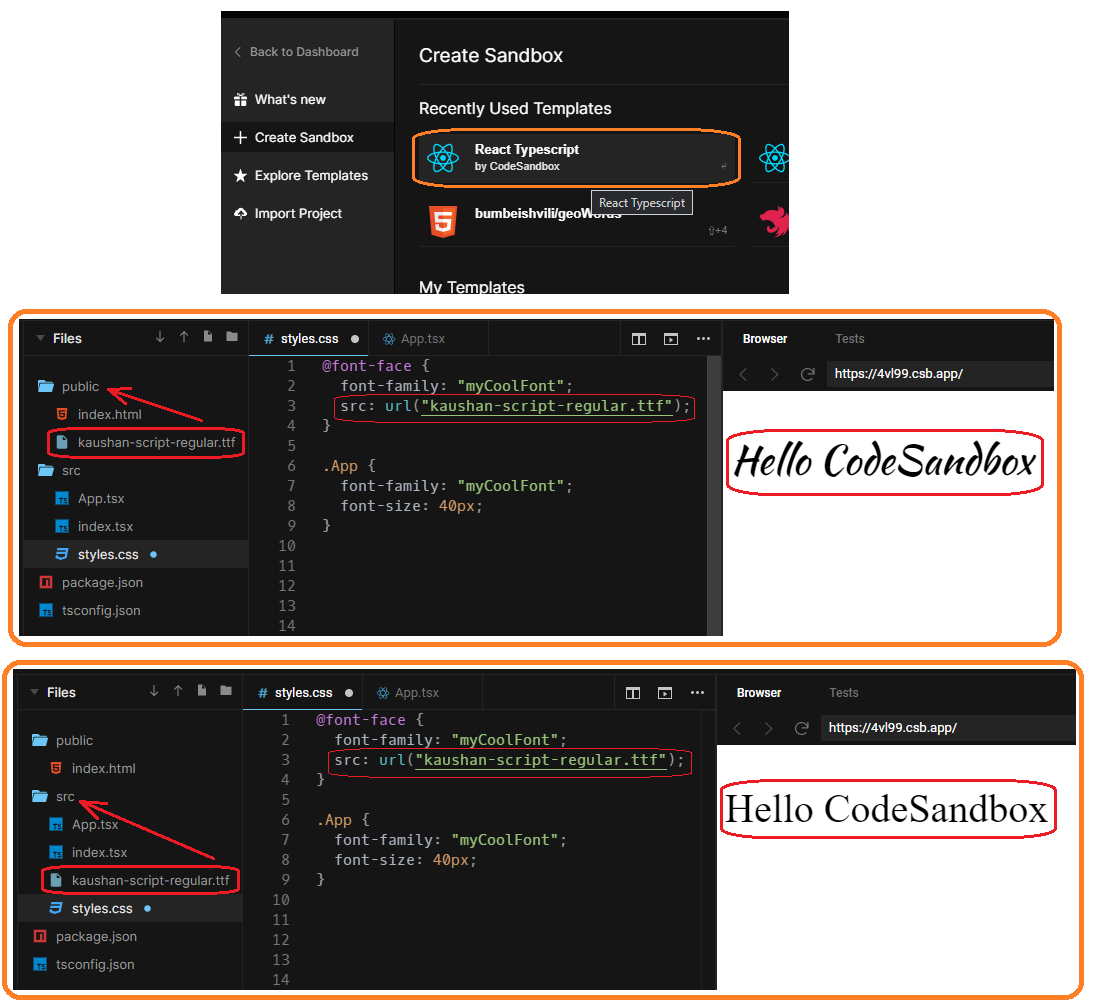Select styles.css in bottom file tree
Image resolution: width=1093 pixels, height=1007 pixels.
tap(130, 908)
